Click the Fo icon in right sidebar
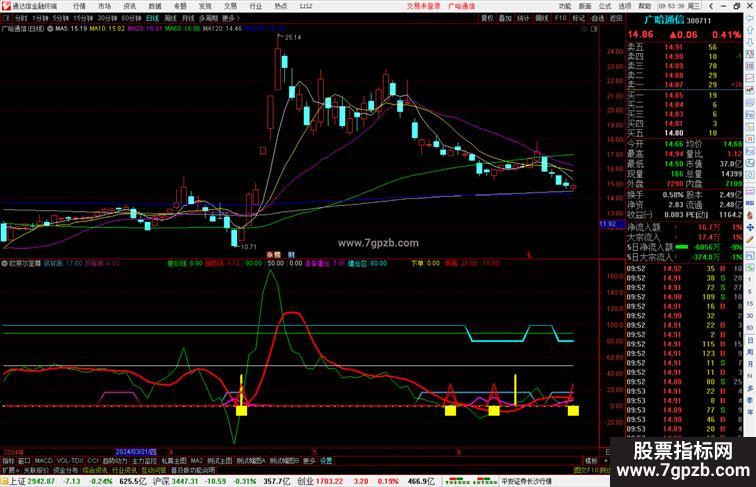 tap(750, 115)
